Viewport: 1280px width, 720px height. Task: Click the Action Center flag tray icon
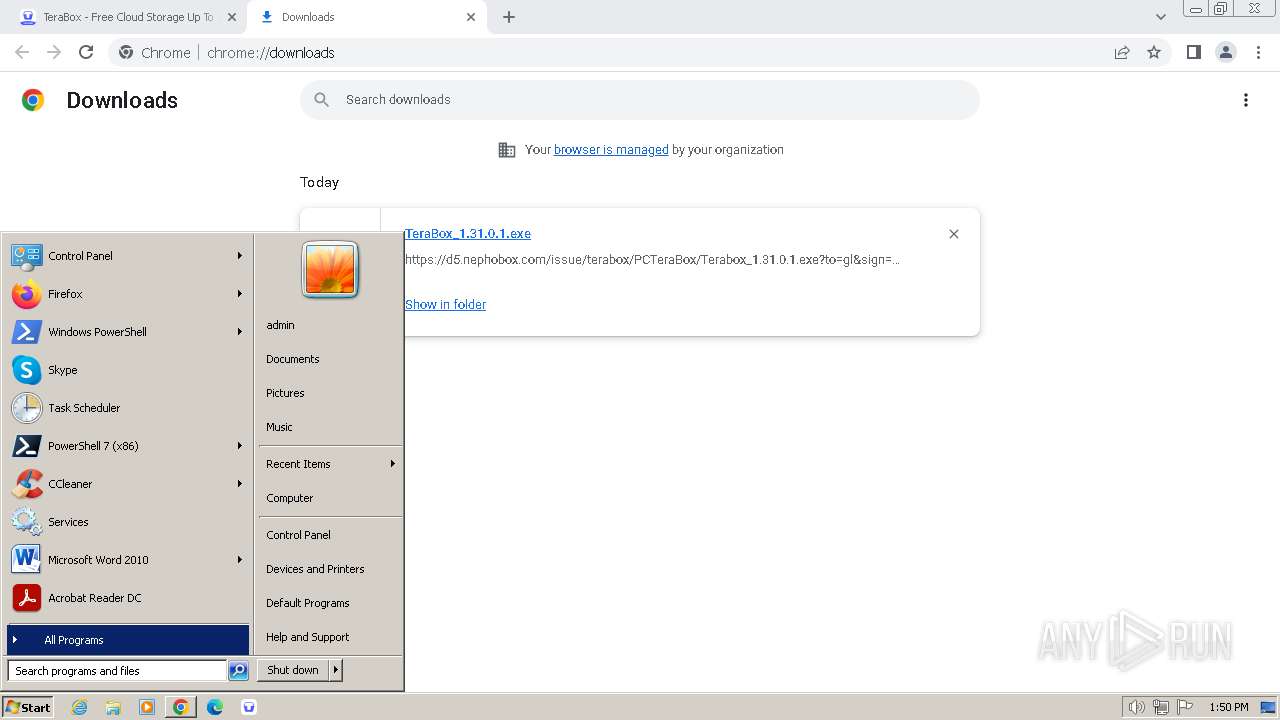tap(1185, 707)
